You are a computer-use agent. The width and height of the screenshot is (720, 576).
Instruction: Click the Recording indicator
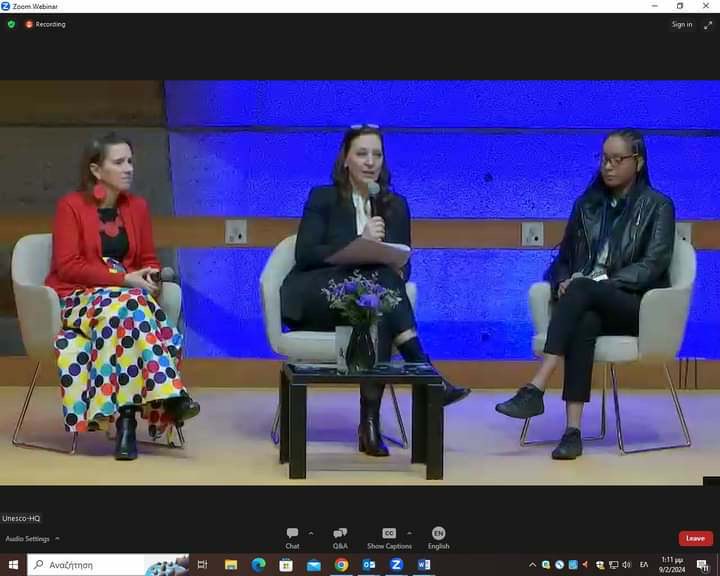click(x=45, y=24)
